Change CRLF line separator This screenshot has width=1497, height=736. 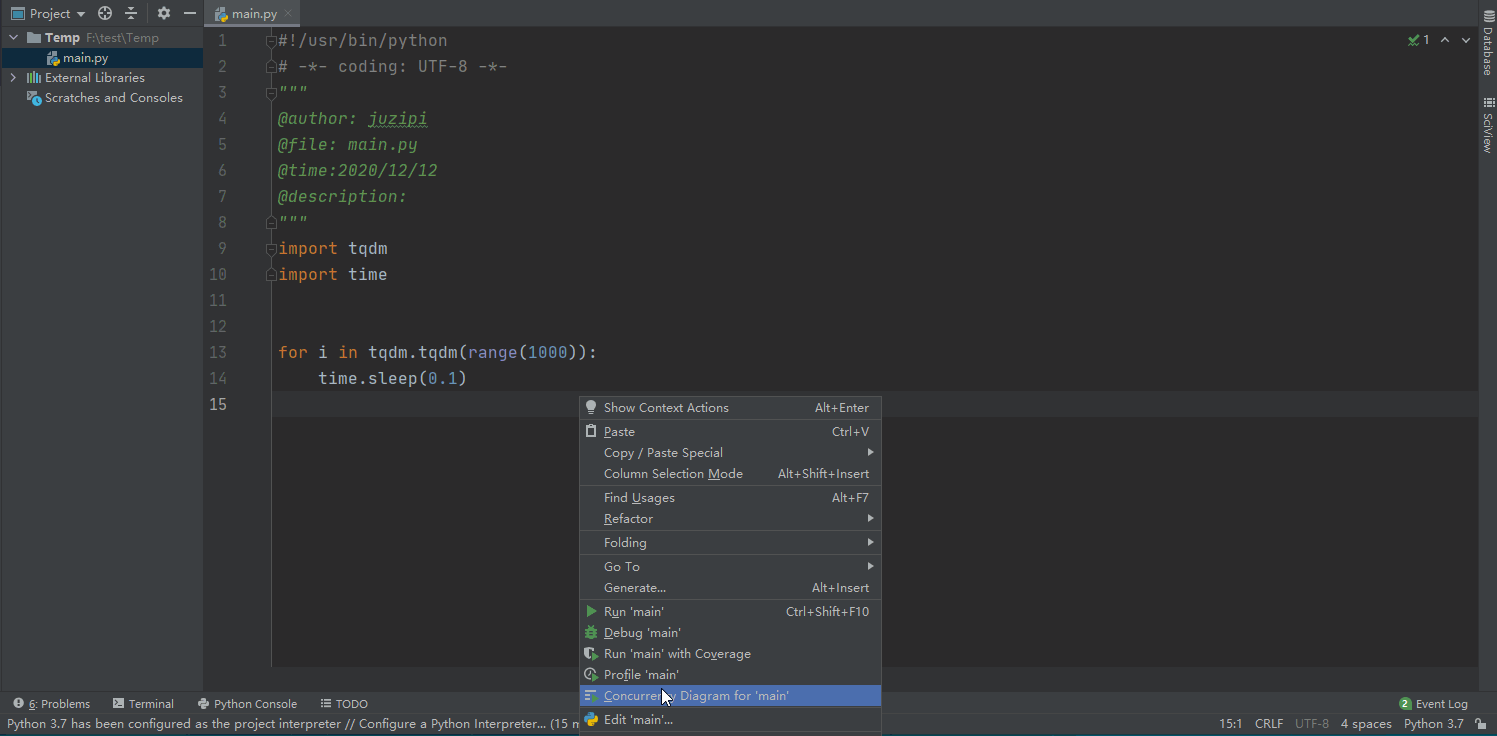(1269, 724)
